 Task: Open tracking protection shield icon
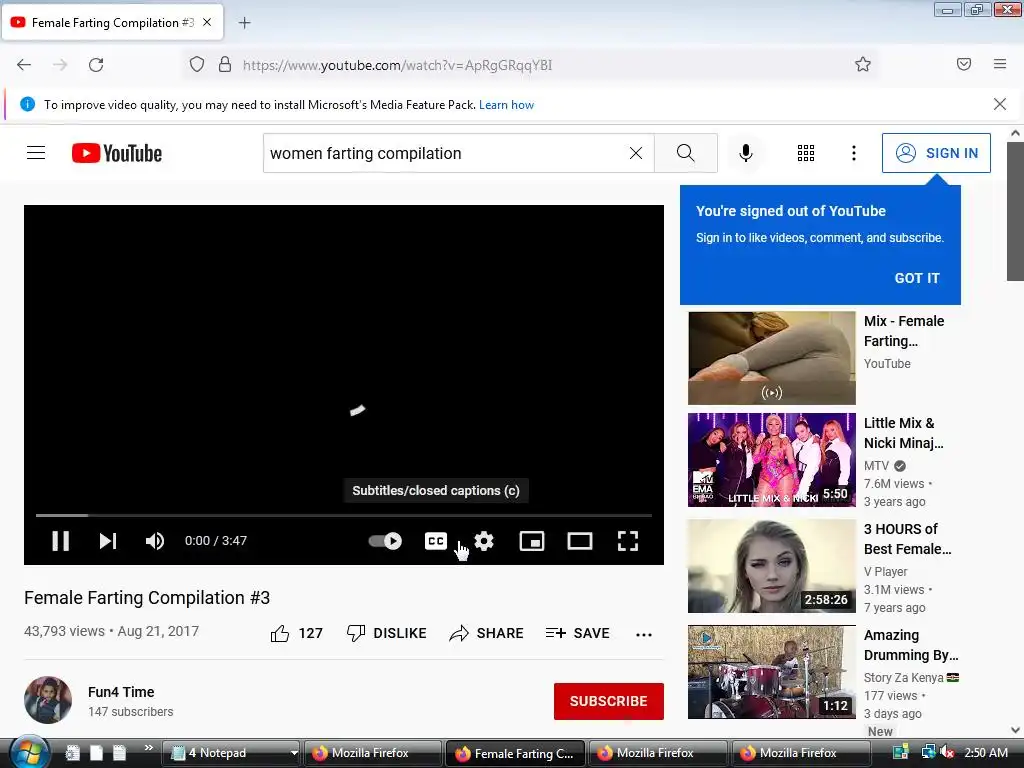(x=197, y=65)
